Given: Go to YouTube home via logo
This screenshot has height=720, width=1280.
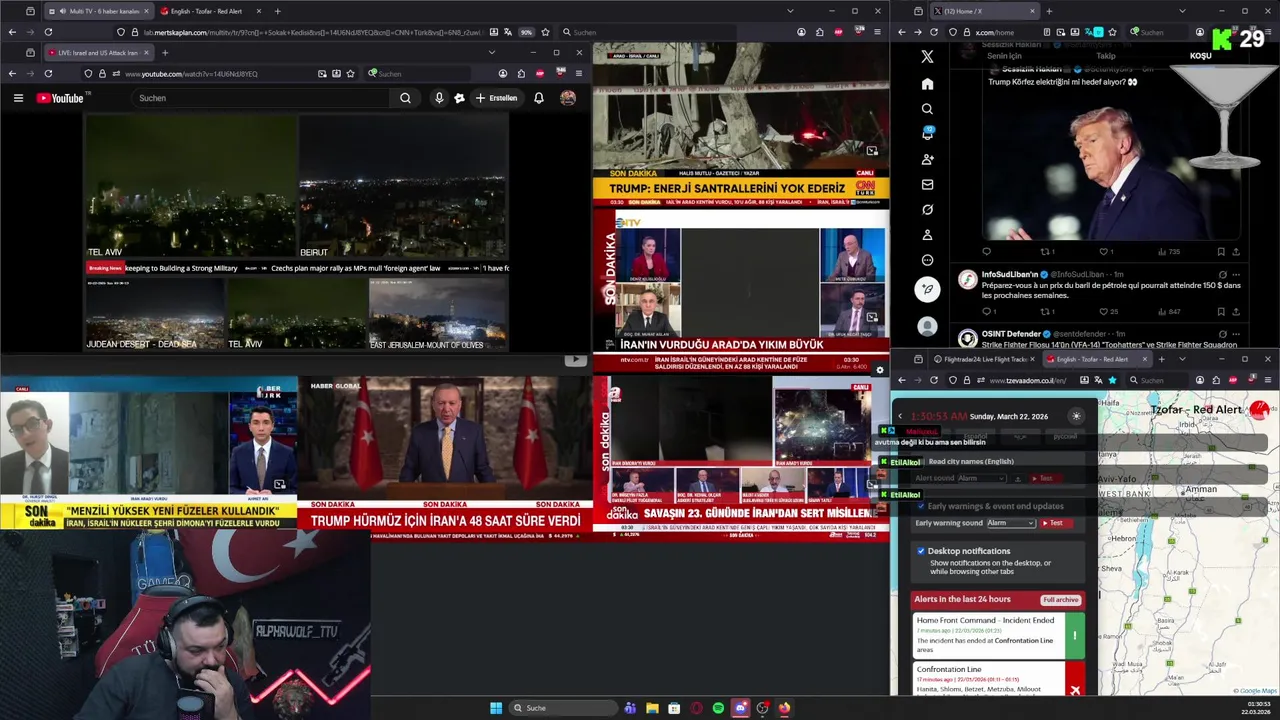Looking at the screenshot, I should coord(61,98).
